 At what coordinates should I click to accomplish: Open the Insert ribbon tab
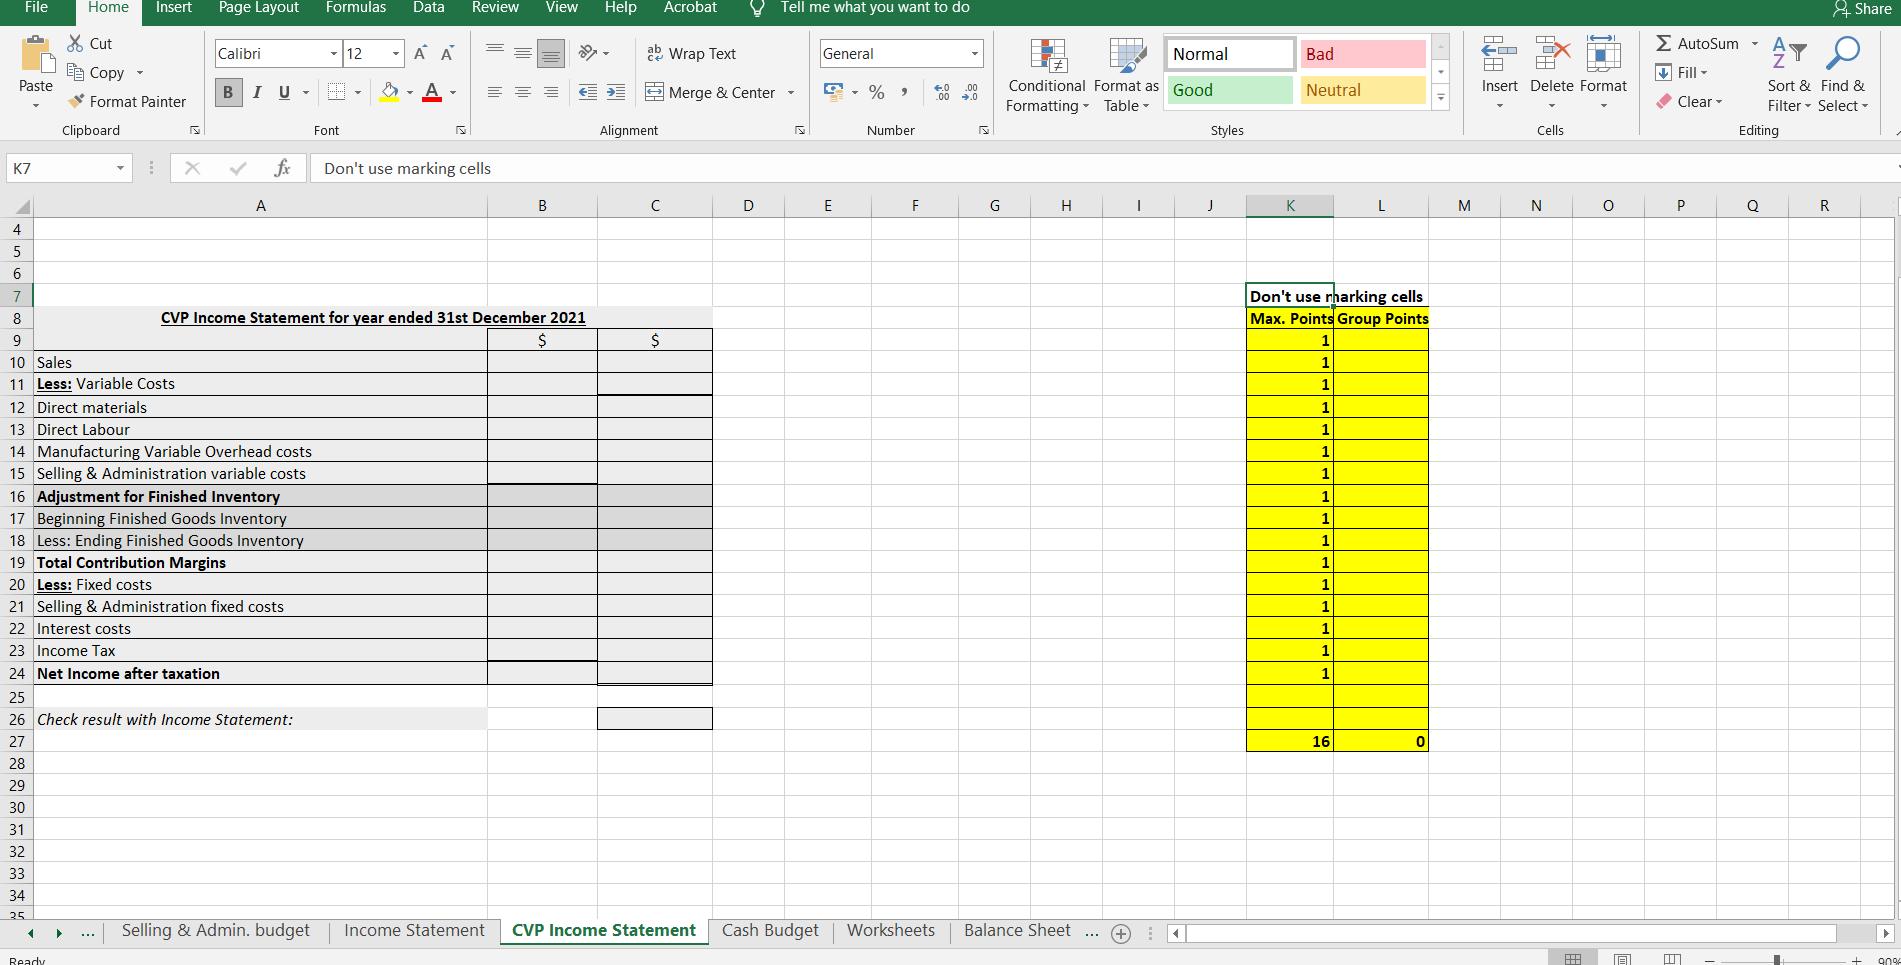click(174, 8)
